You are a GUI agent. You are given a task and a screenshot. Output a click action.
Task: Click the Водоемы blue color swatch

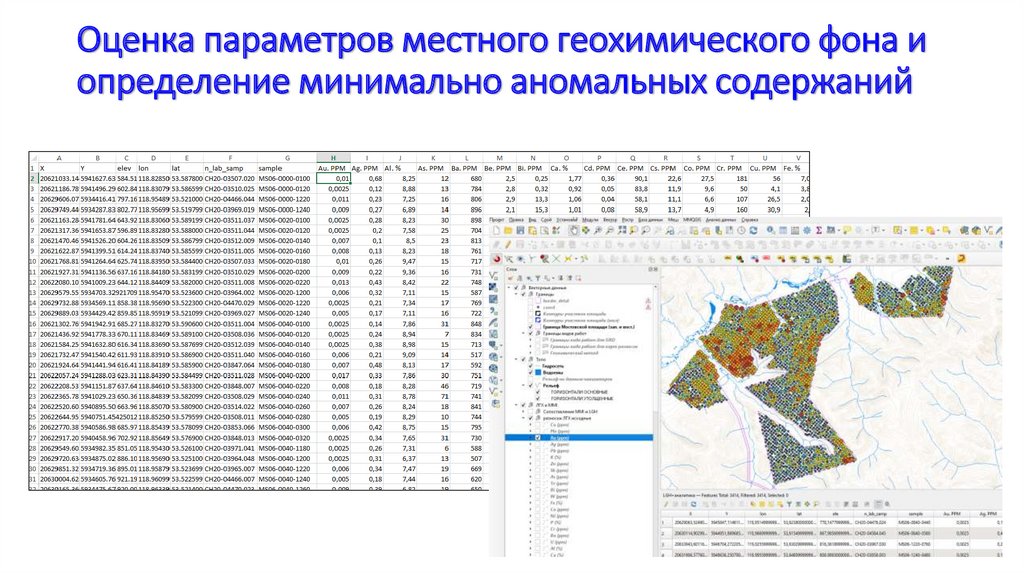(538, 372)
